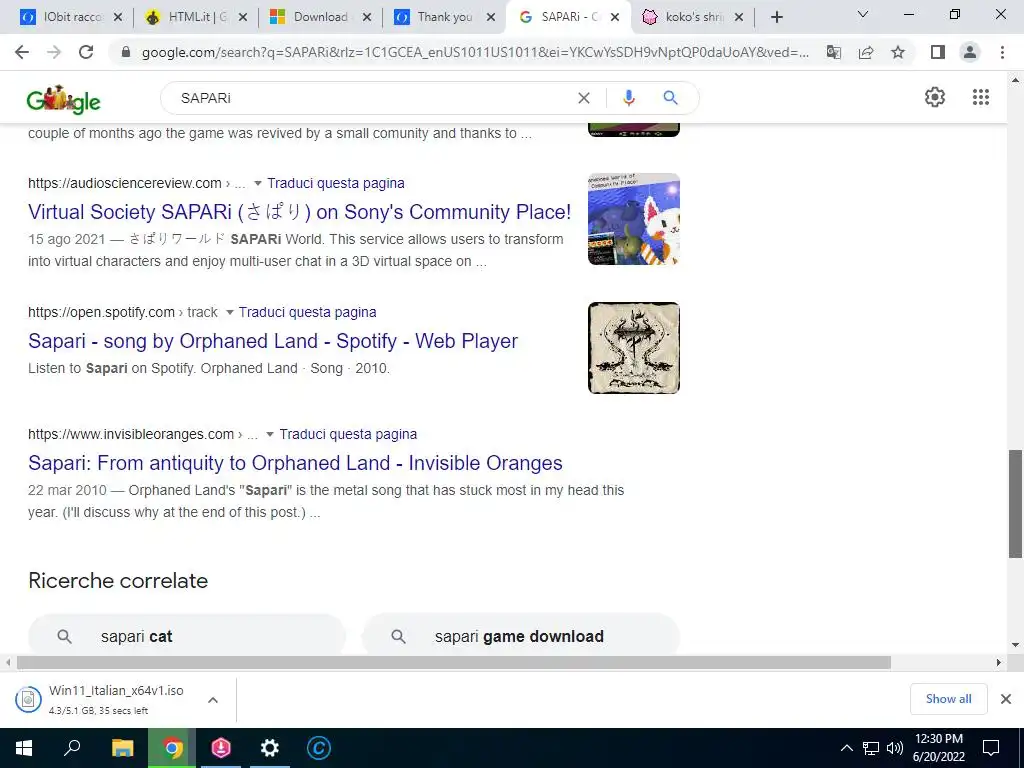Open Google search settings gear
Image resolution: width=1024 pixels, height=768 pixels.
pos(935,97)
